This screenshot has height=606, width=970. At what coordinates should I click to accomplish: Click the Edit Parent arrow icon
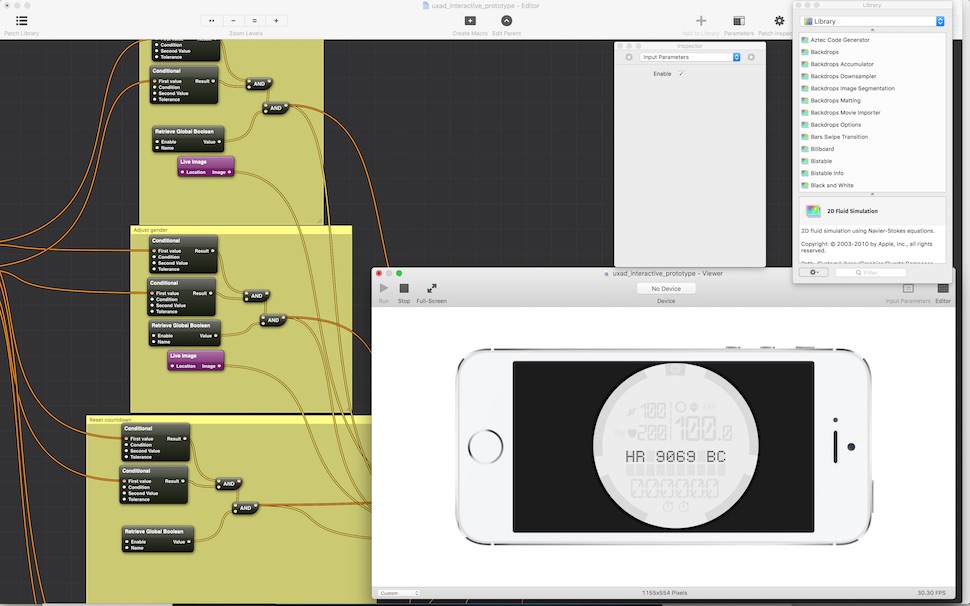506,21
